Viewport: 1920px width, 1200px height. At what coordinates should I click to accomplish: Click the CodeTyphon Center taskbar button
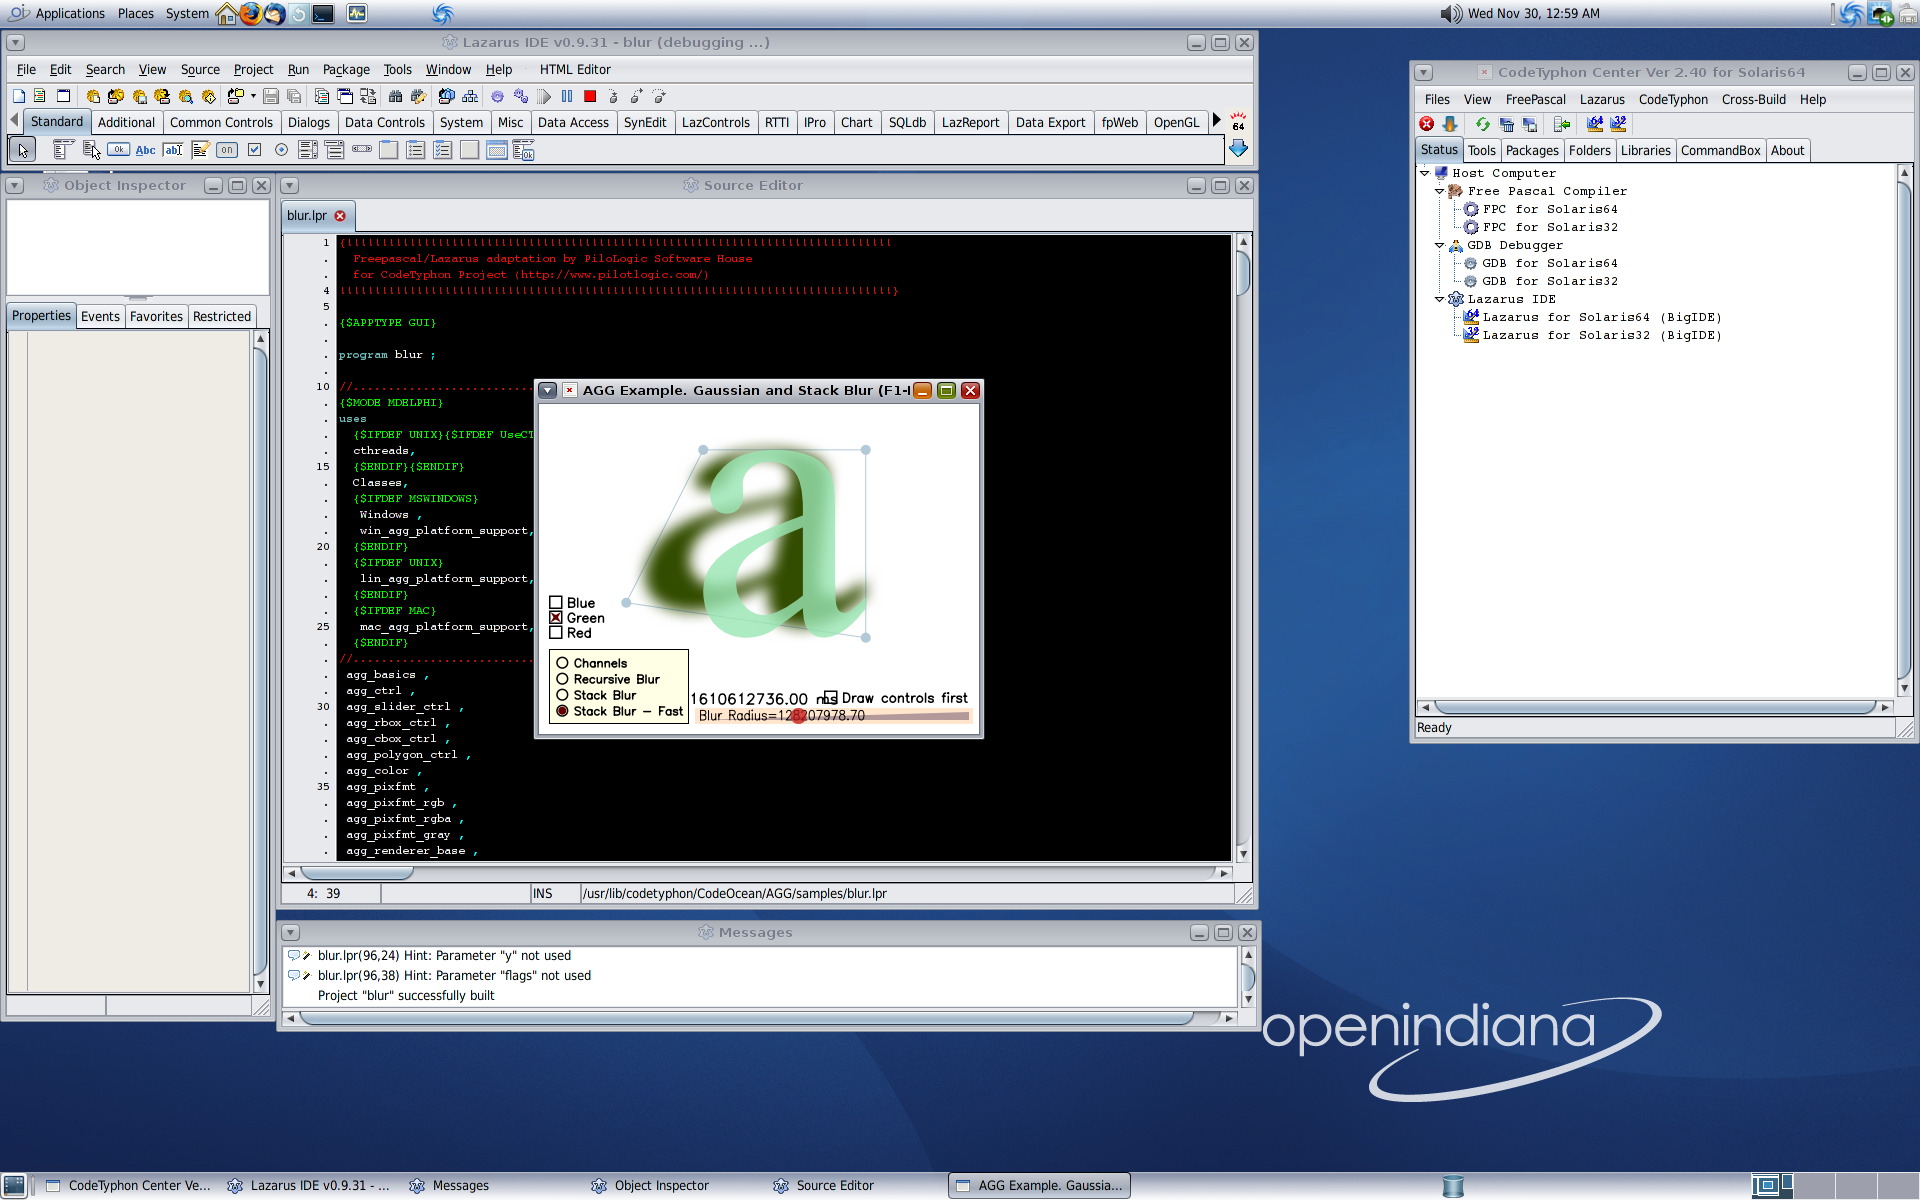click(128, 1186)
